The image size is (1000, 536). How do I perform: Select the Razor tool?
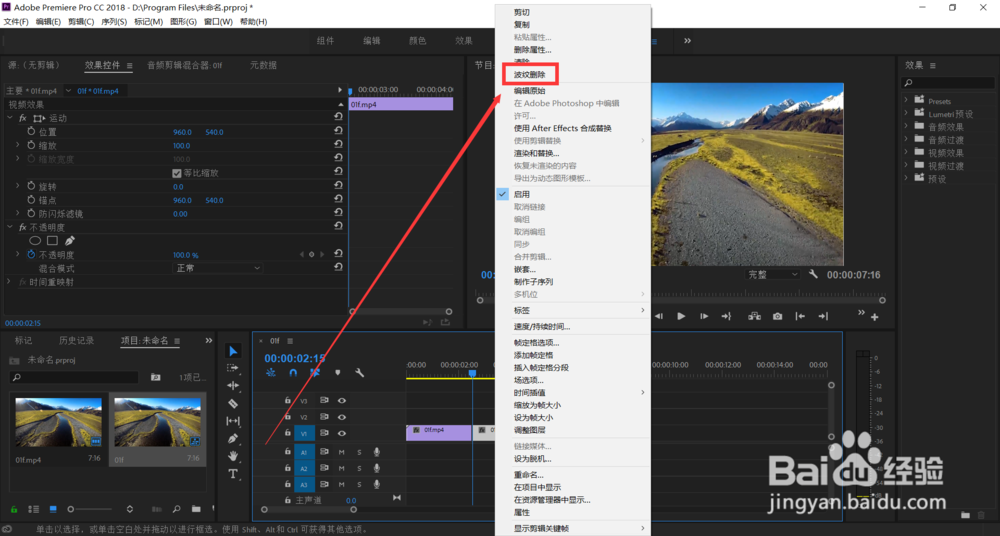[233, 403]
